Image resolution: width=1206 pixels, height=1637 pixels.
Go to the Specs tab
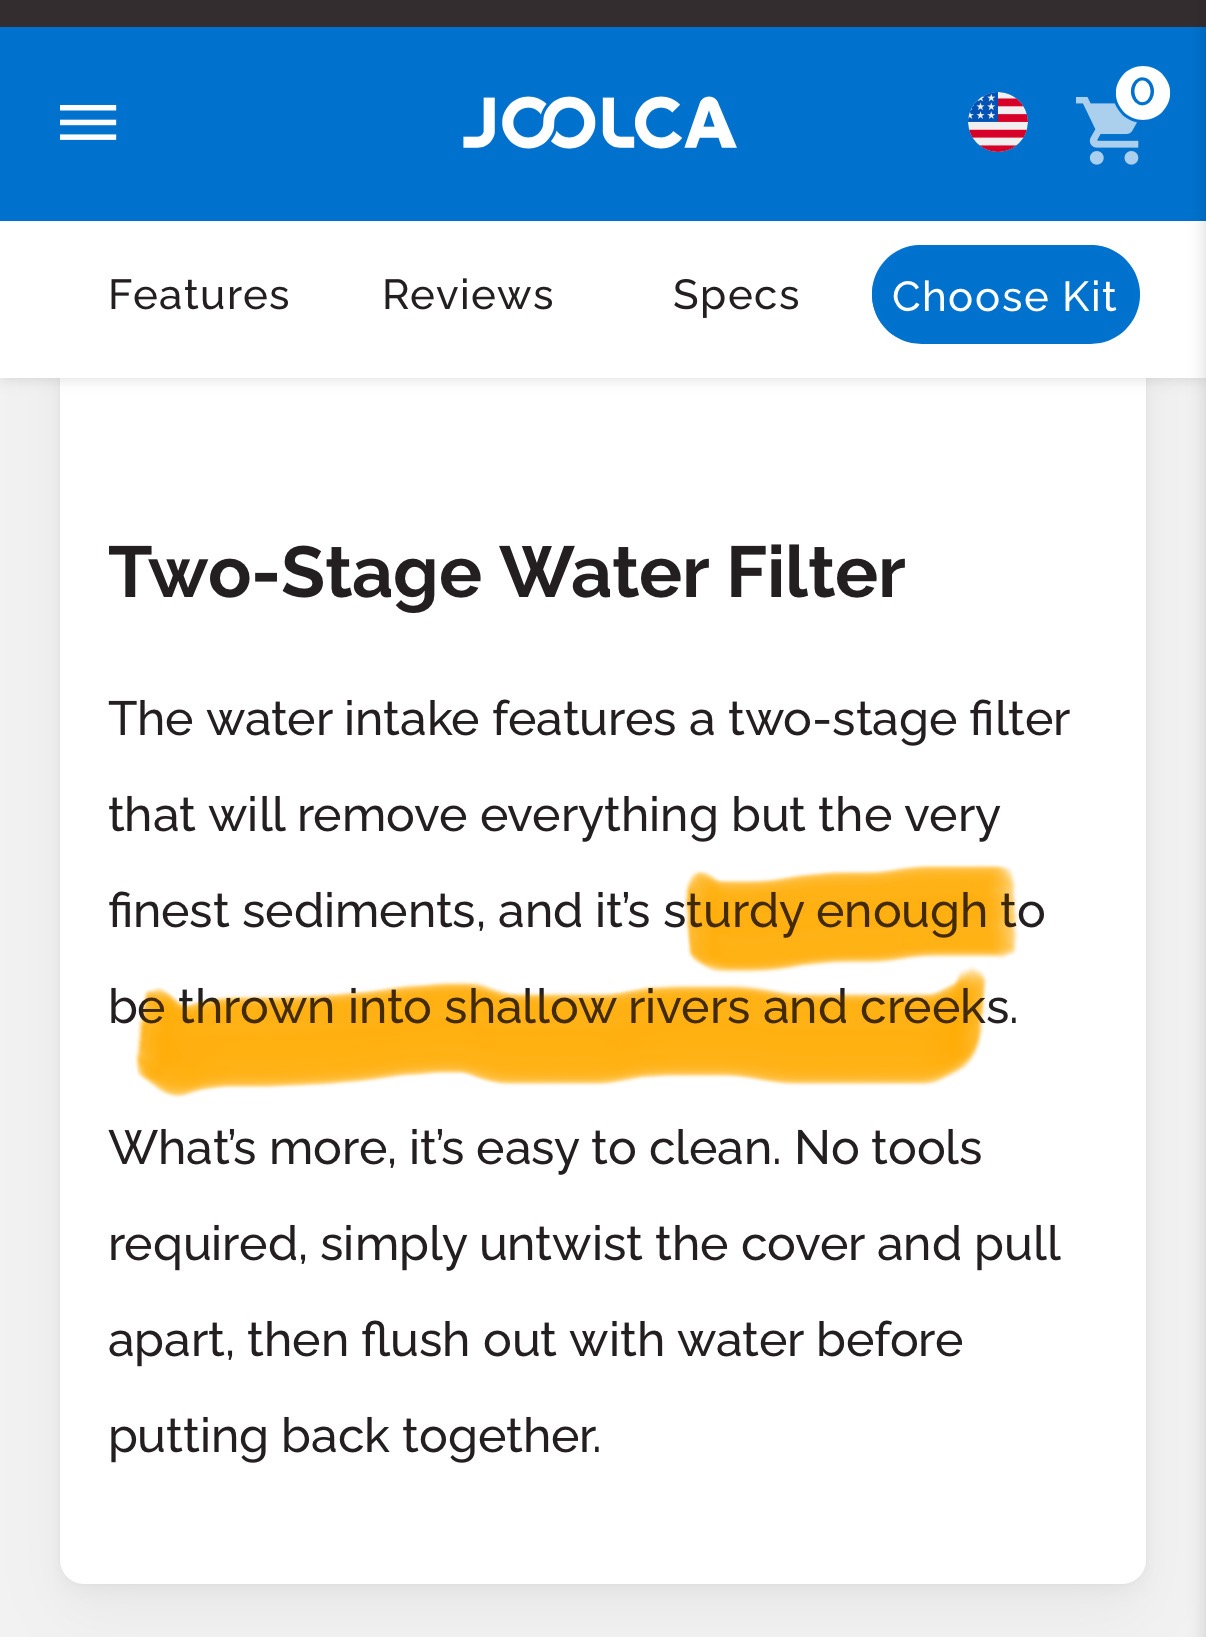736,295
